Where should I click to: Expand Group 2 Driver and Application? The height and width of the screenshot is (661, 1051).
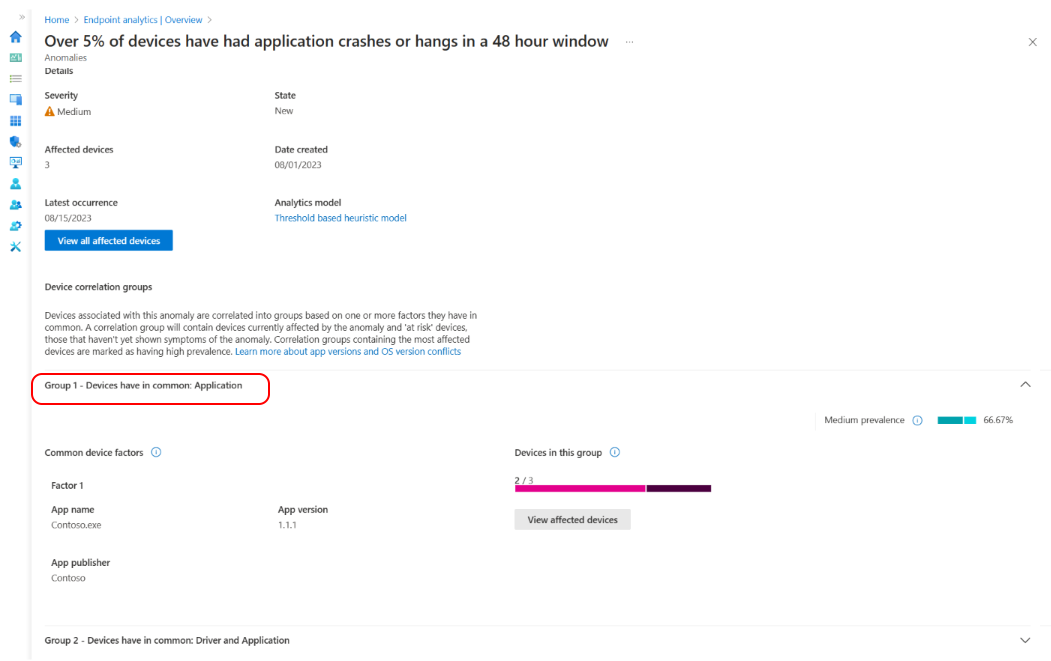tap(1025, 640)
